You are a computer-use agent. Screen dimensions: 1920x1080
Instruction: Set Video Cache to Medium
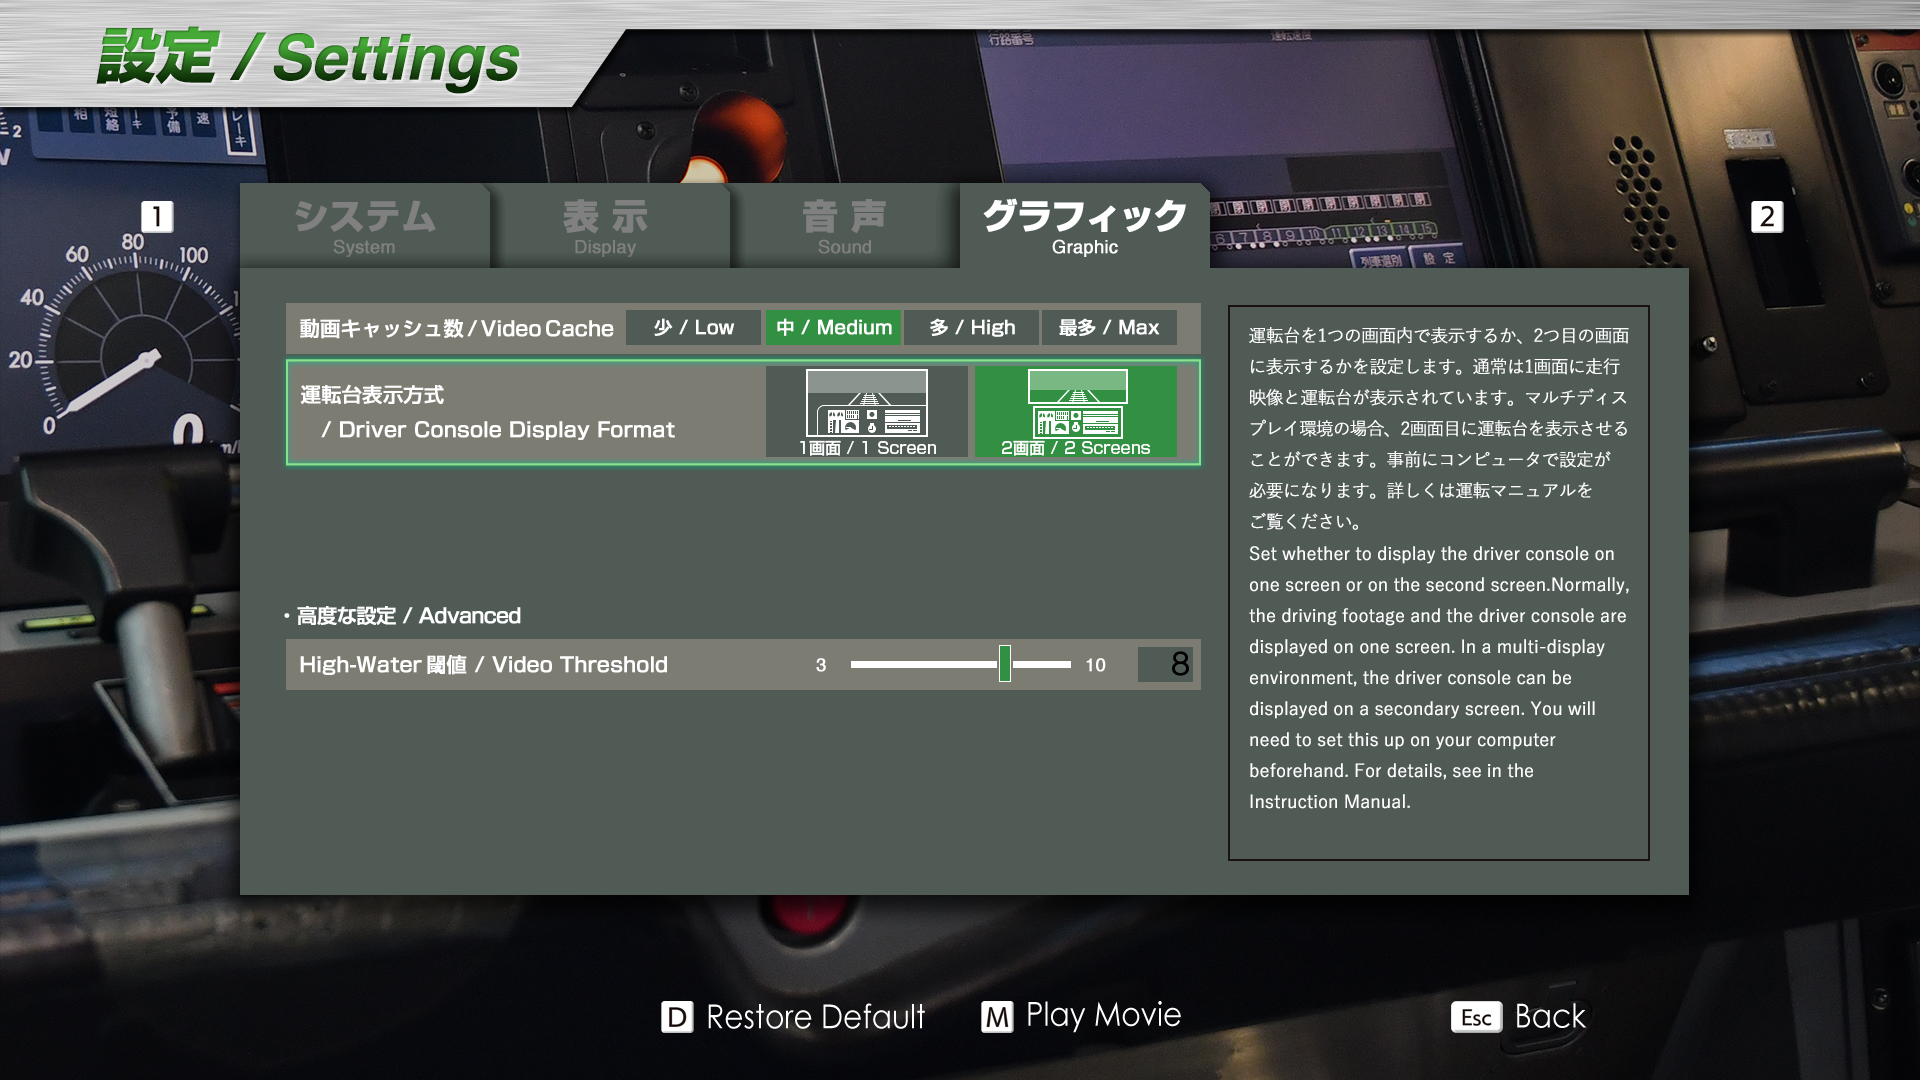point(833,328)
